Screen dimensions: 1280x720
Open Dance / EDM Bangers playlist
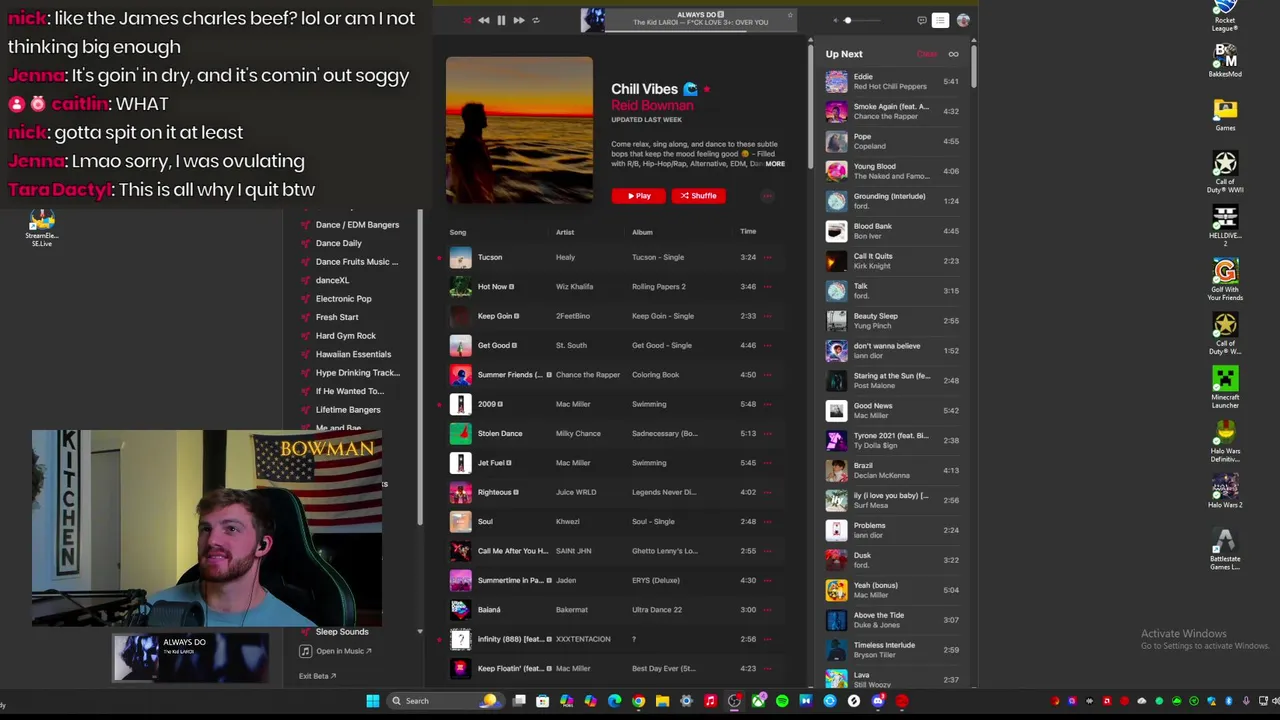[x=357, y=225]
